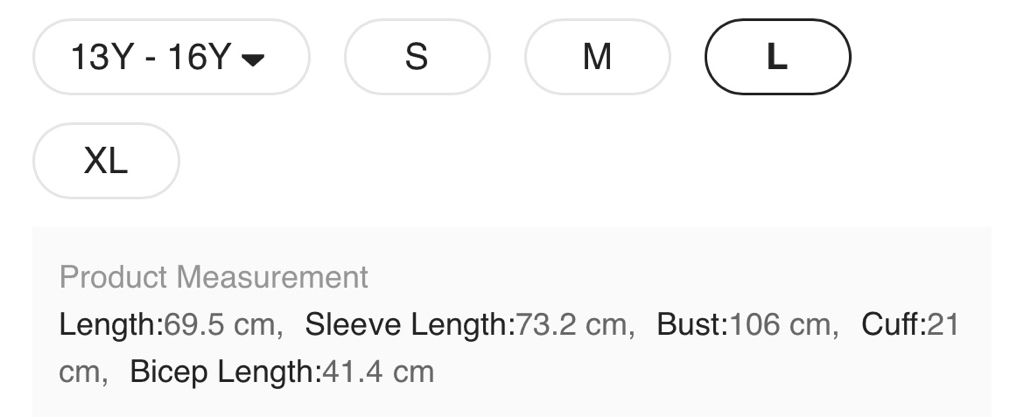Click the Product Measurement heading
Viewport: 1024px width, 417px height.
[213, 277]
